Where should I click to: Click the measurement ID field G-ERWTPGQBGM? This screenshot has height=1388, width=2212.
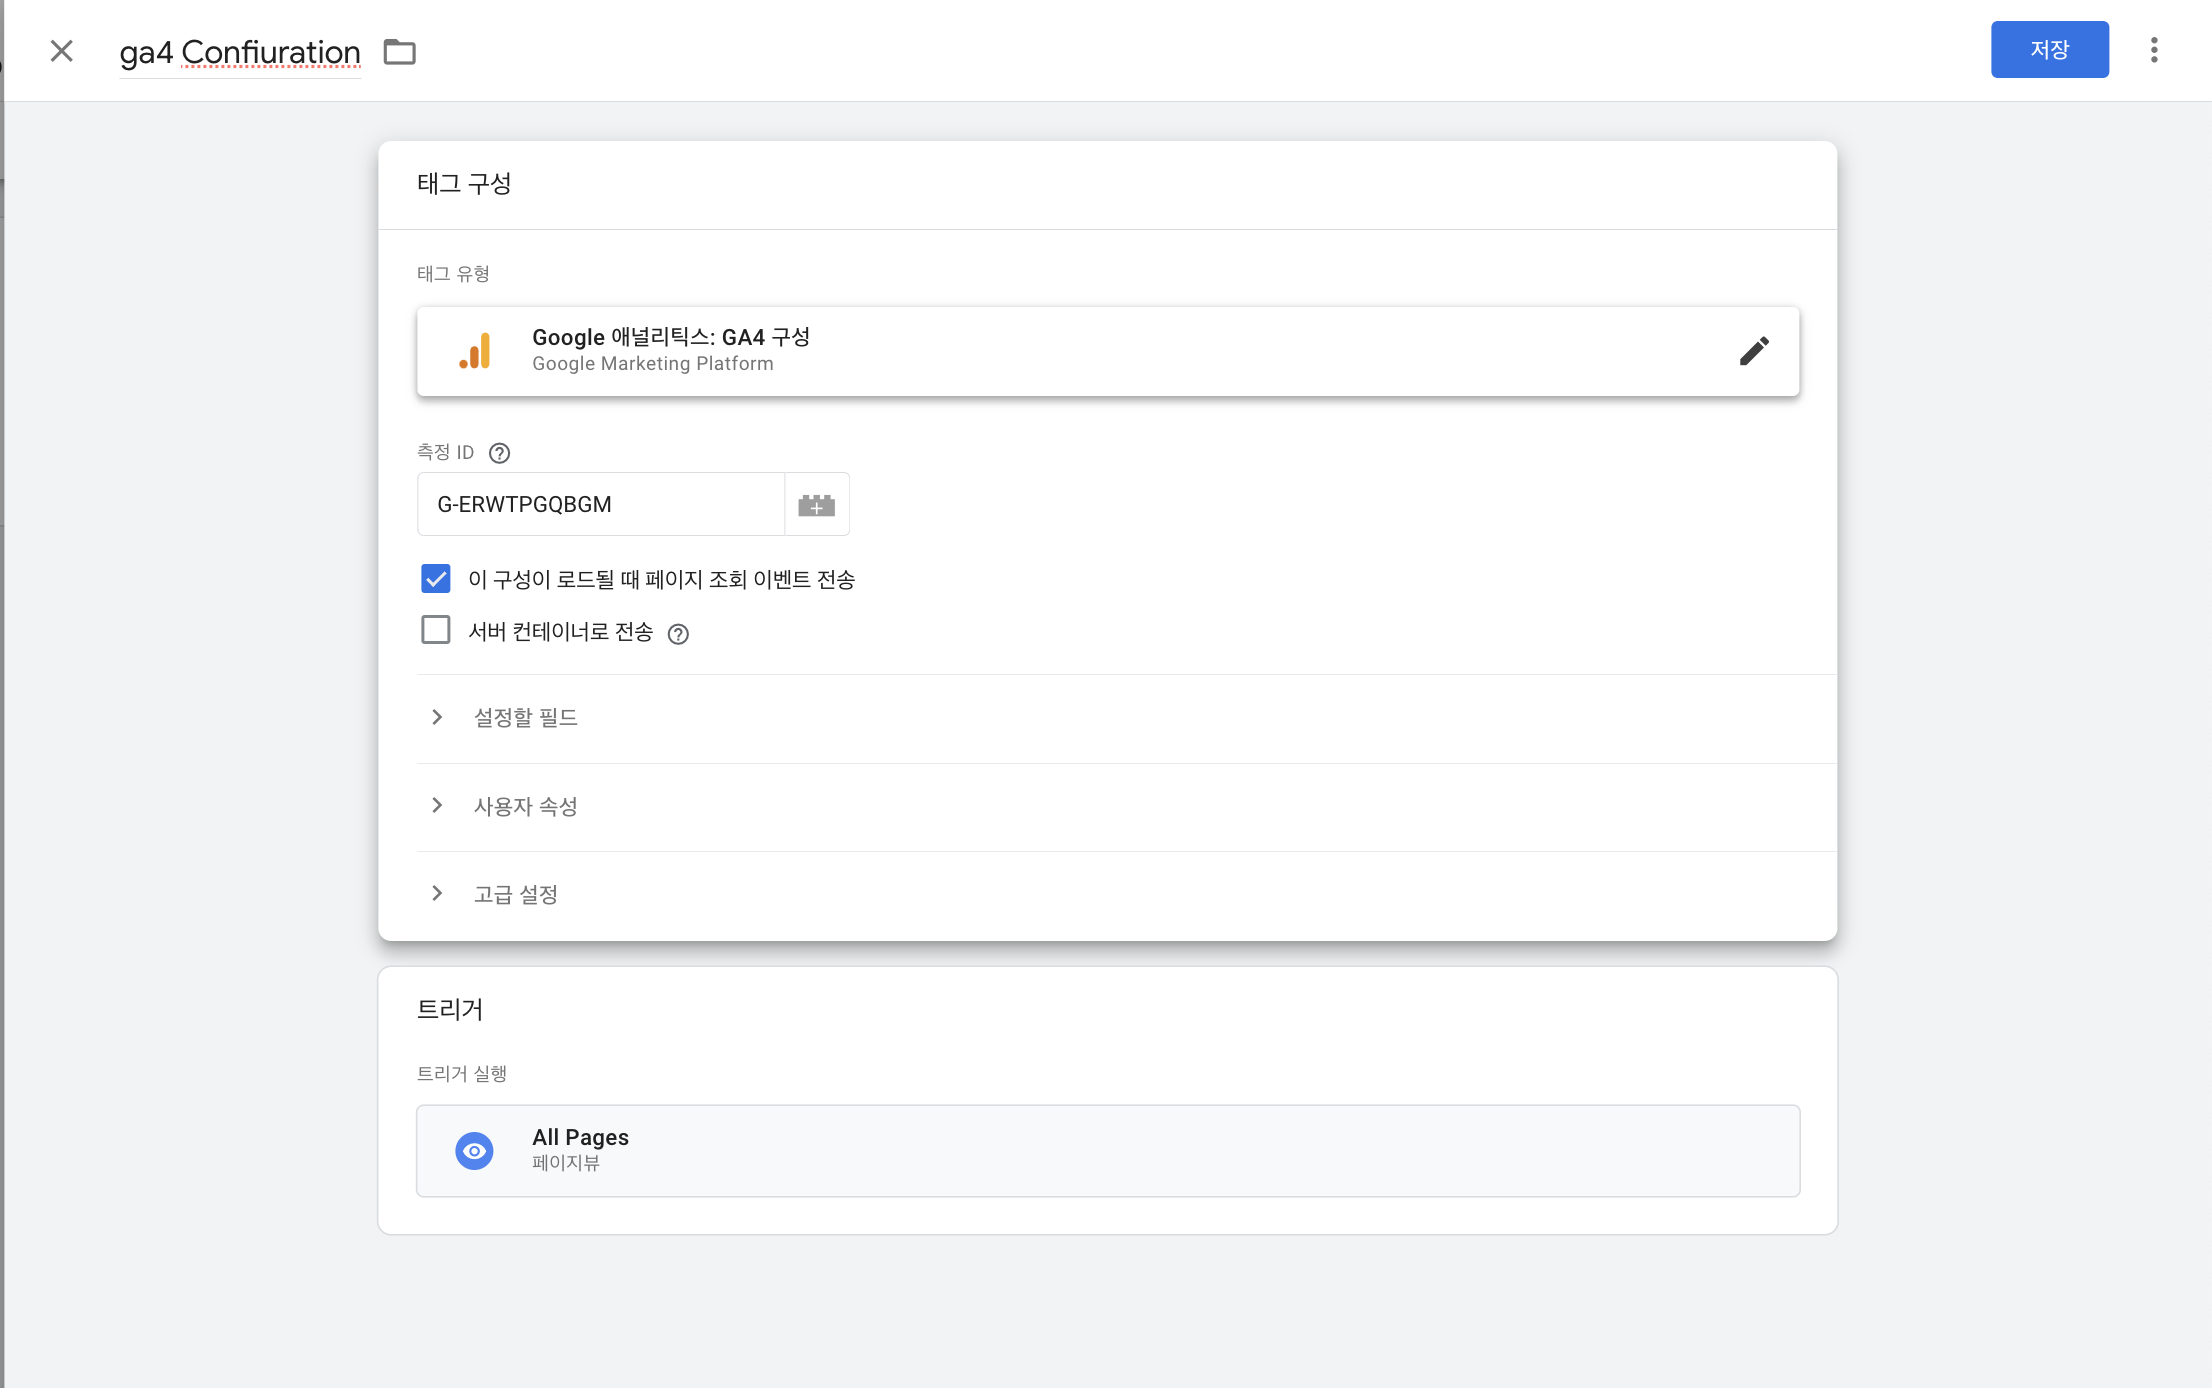click(601, 504)
